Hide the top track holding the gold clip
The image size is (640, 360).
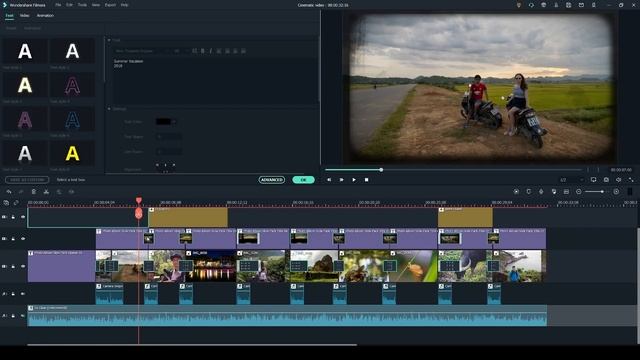tap(23, 217)
